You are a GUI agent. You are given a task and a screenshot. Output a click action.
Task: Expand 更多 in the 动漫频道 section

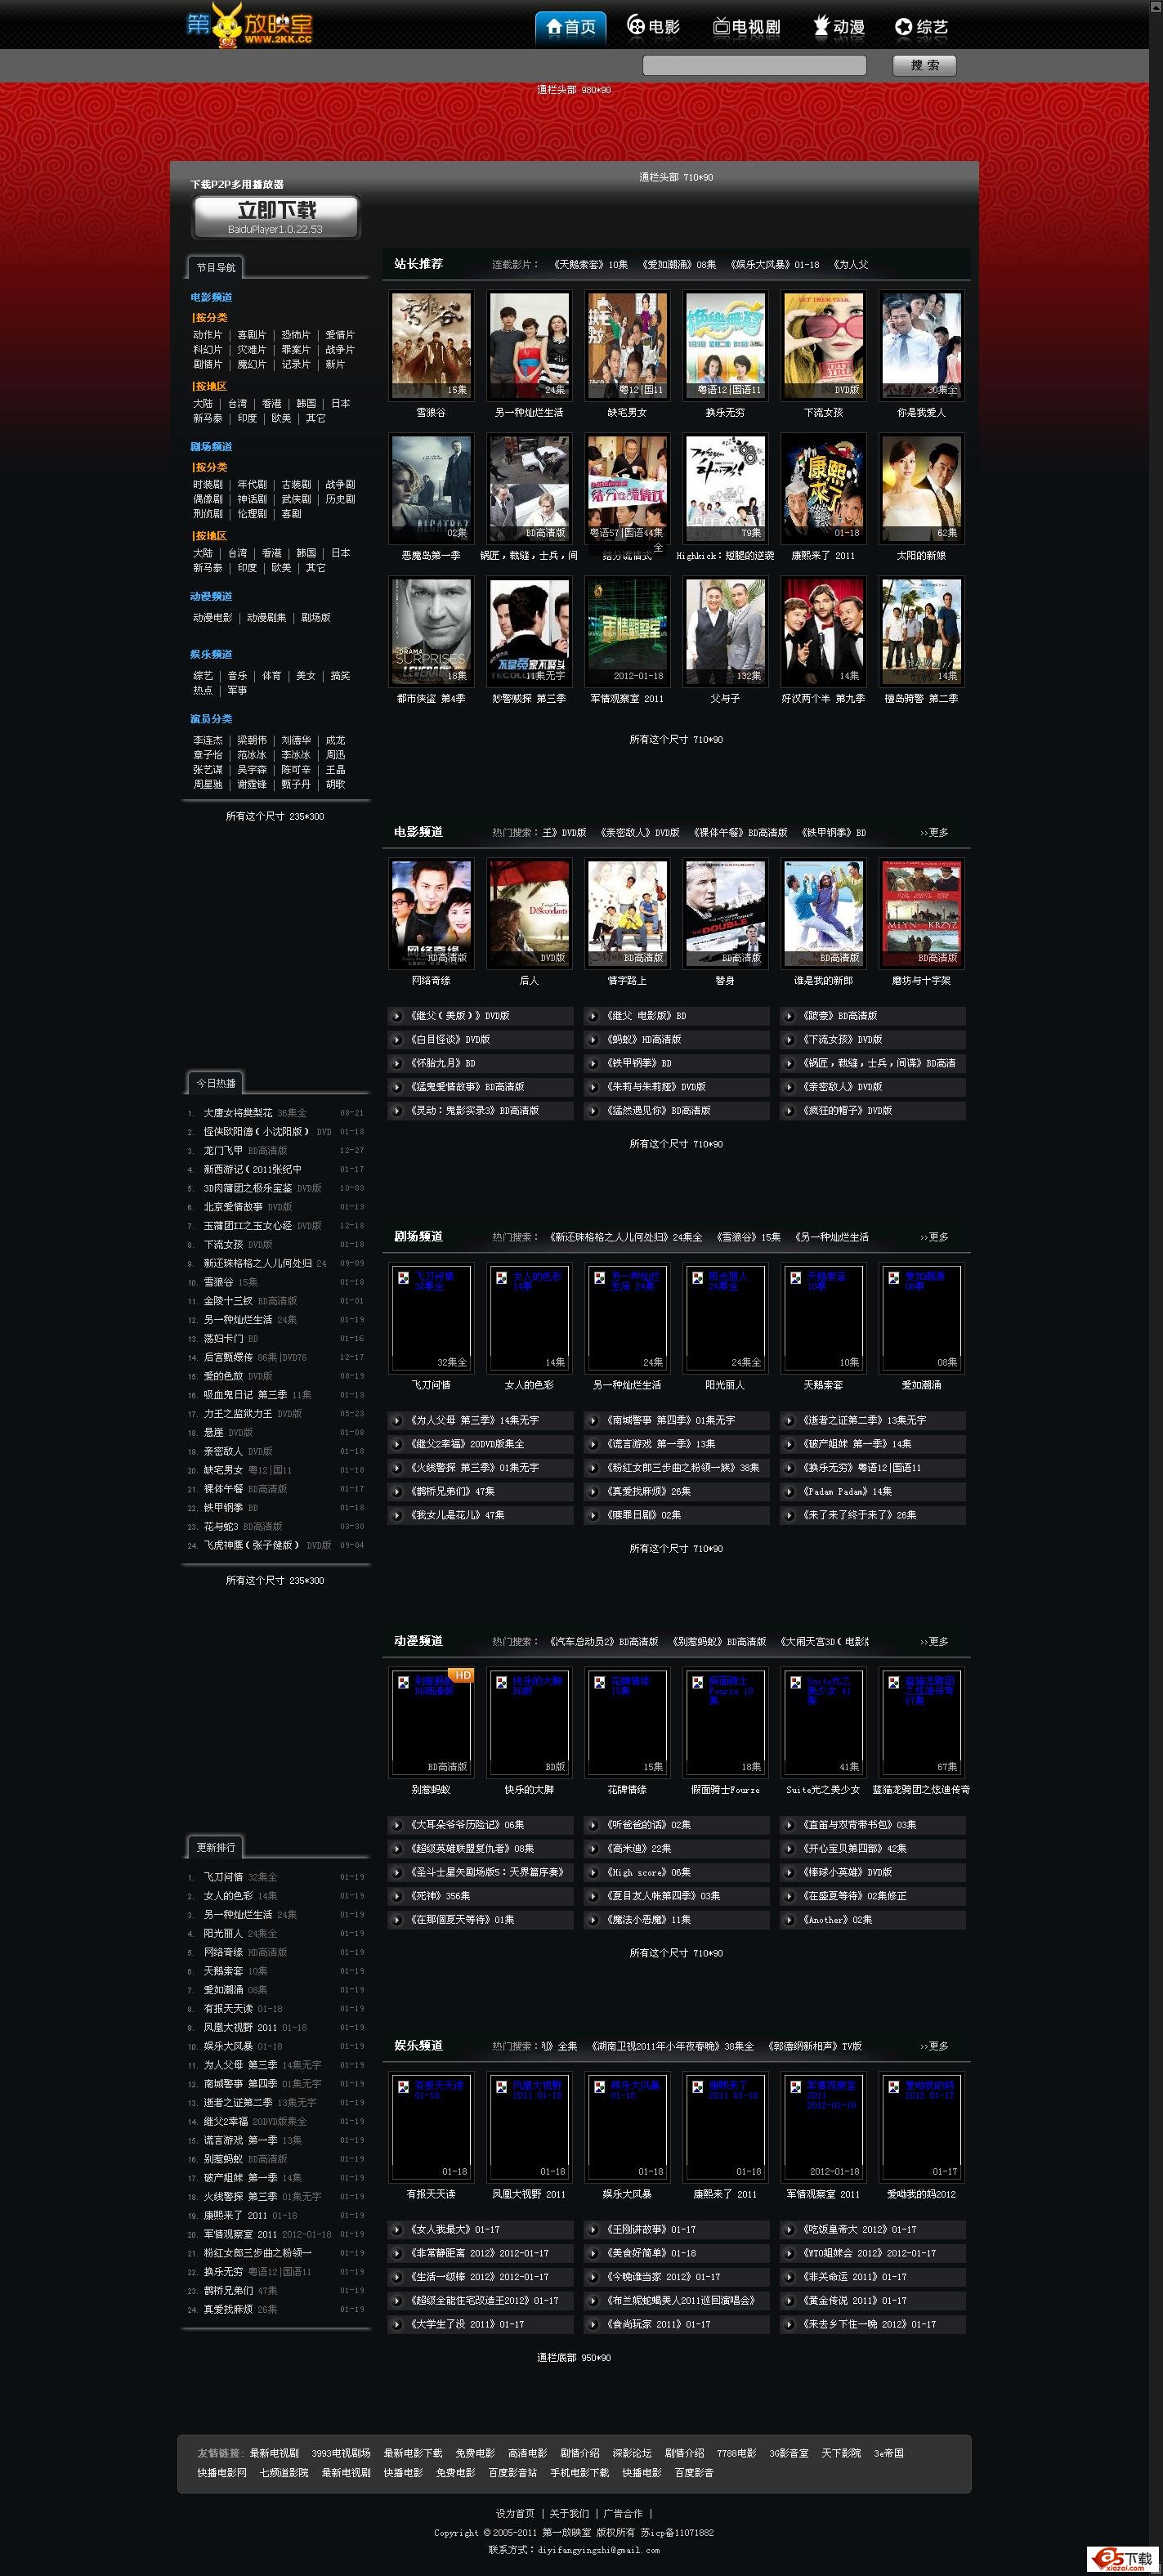pos(934,1642)
